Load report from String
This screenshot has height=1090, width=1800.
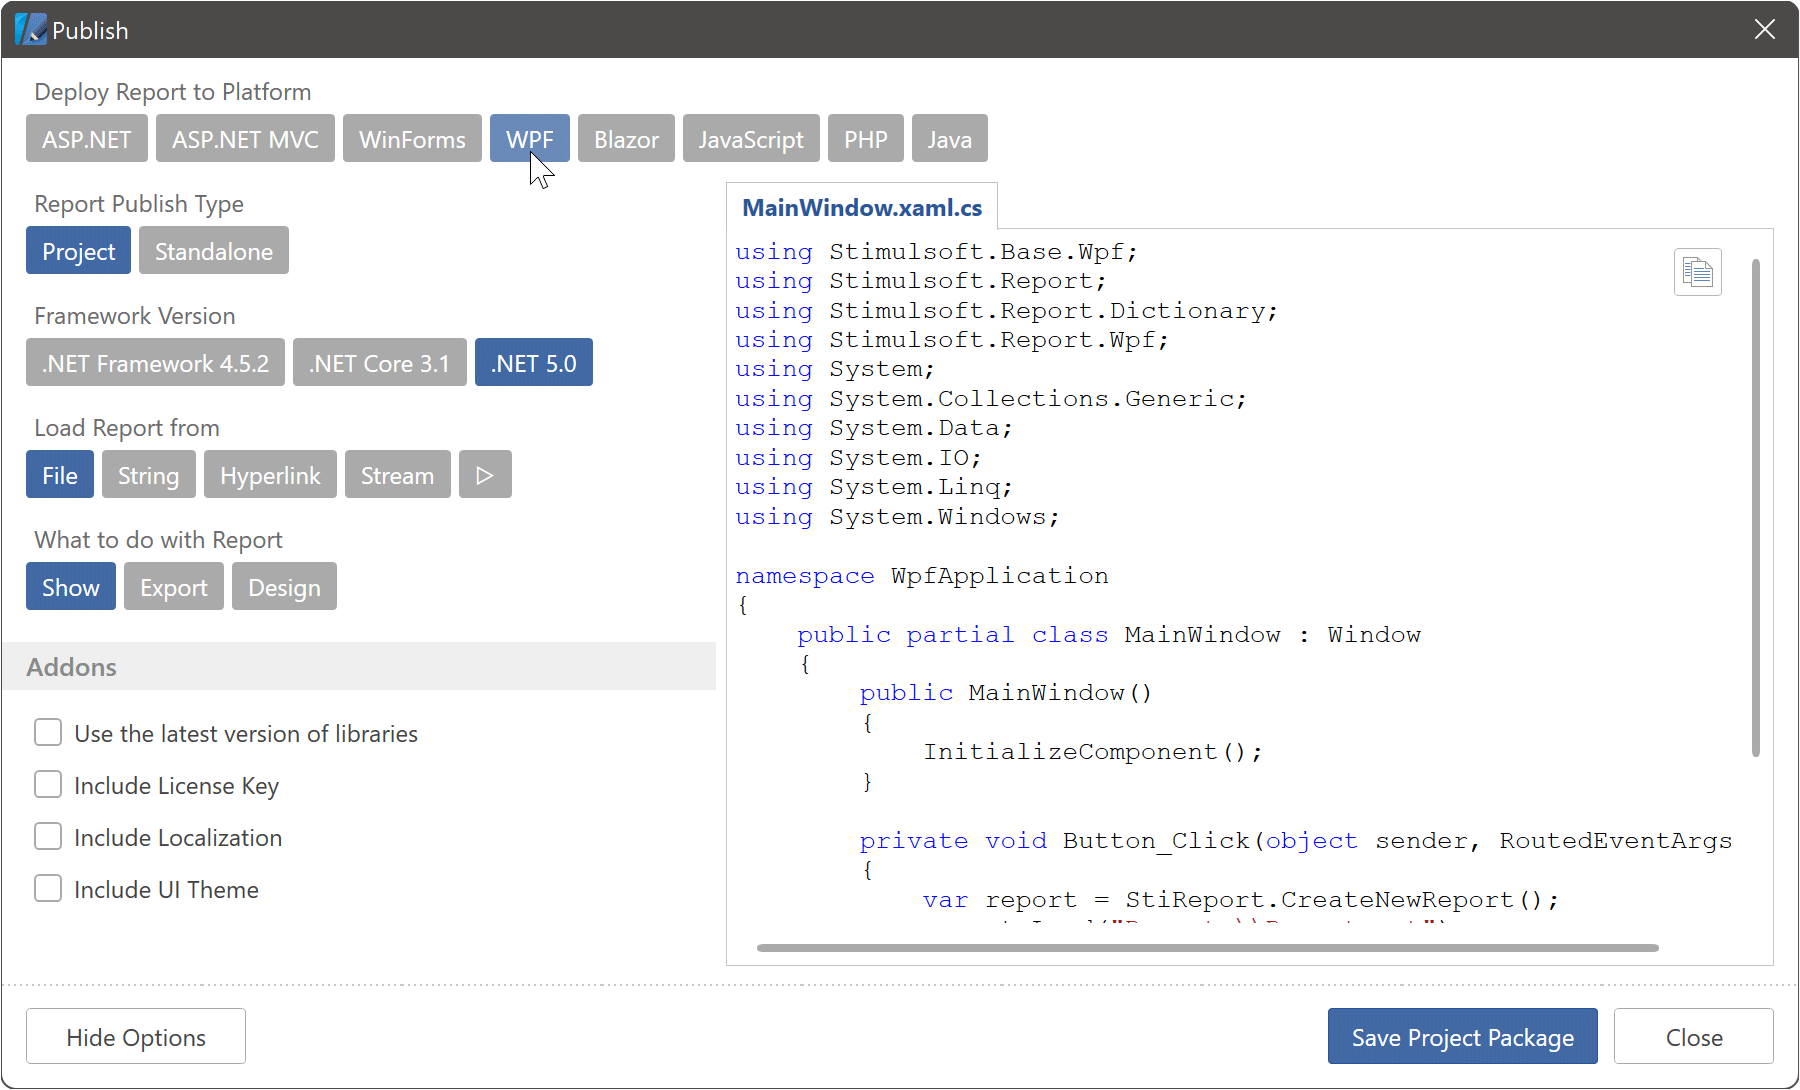pyautogui.click(x=149, y=475)
